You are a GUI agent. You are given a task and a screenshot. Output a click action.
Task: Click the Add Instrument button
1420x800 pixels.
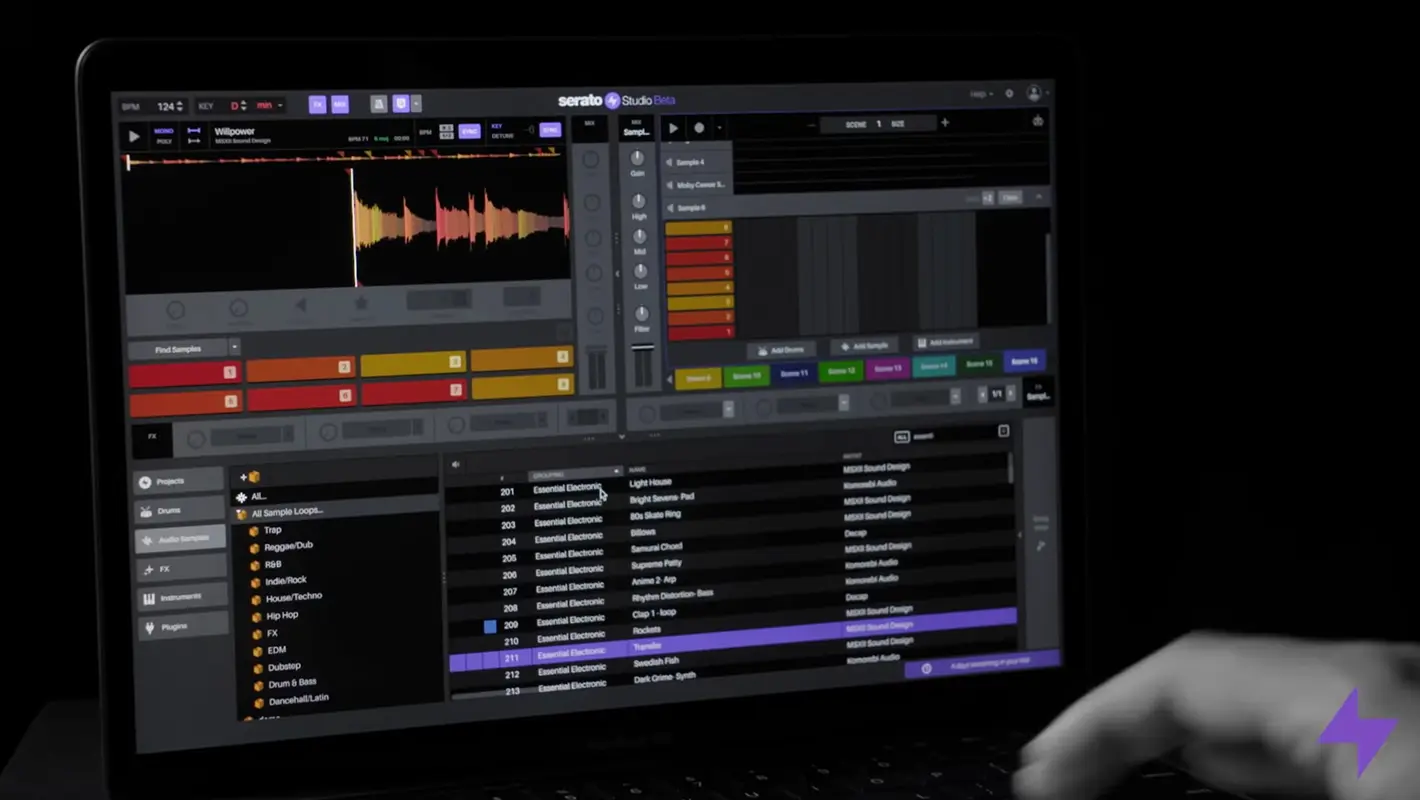click(944, 342)
